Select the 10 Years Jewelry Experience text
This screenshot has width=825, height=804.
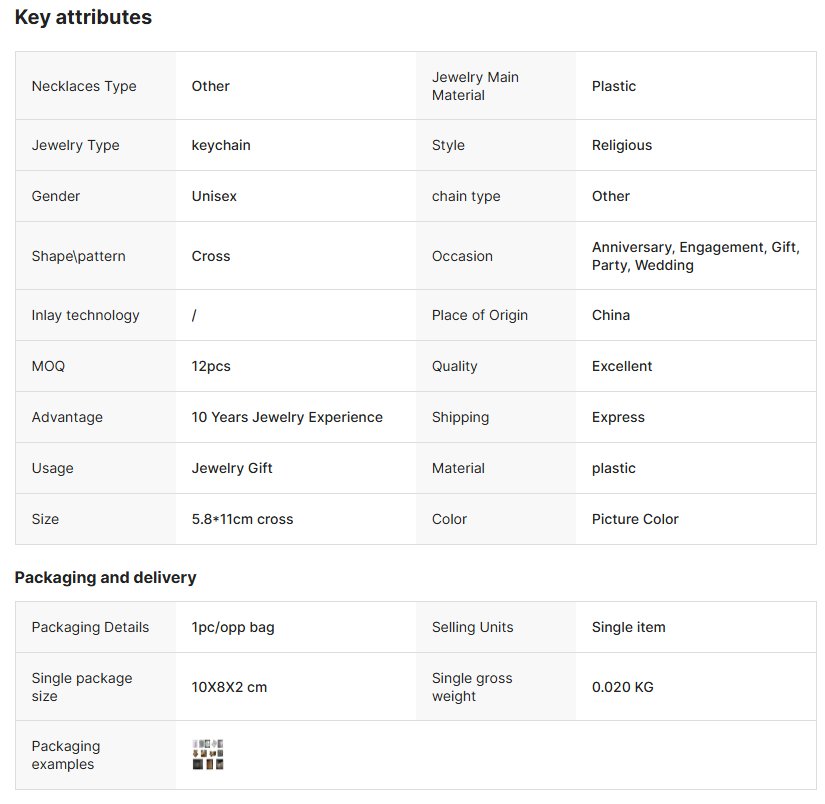(287, 417)
